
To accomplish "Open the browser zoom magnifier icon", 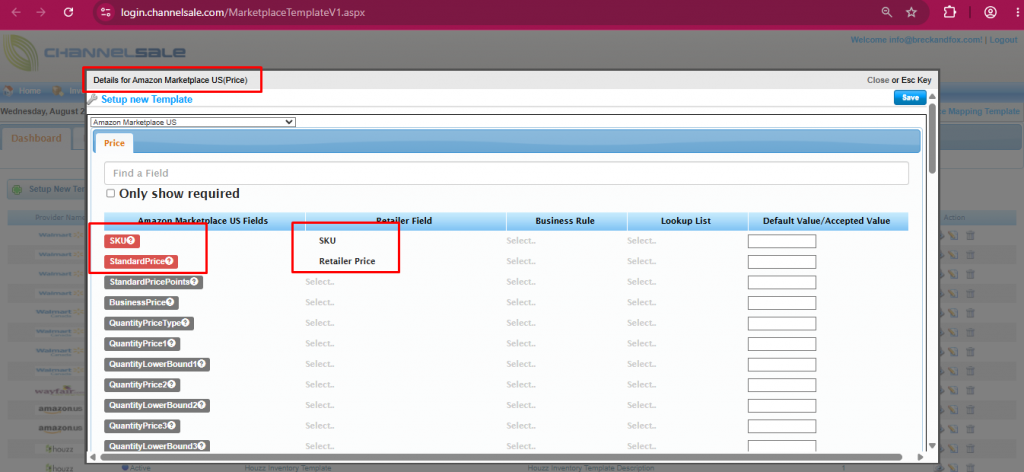I will [887, 12].
